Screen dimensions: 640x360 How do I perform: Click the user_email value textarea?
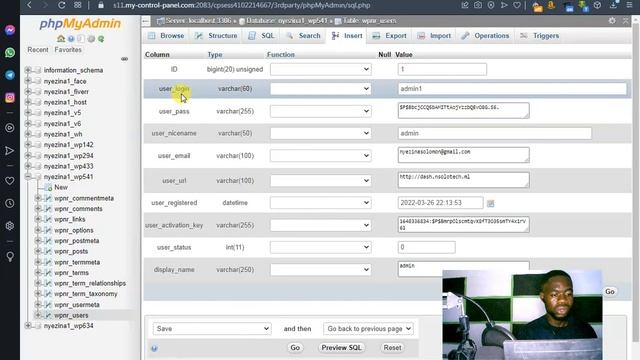pyautogui.click(x=464, y=155)
